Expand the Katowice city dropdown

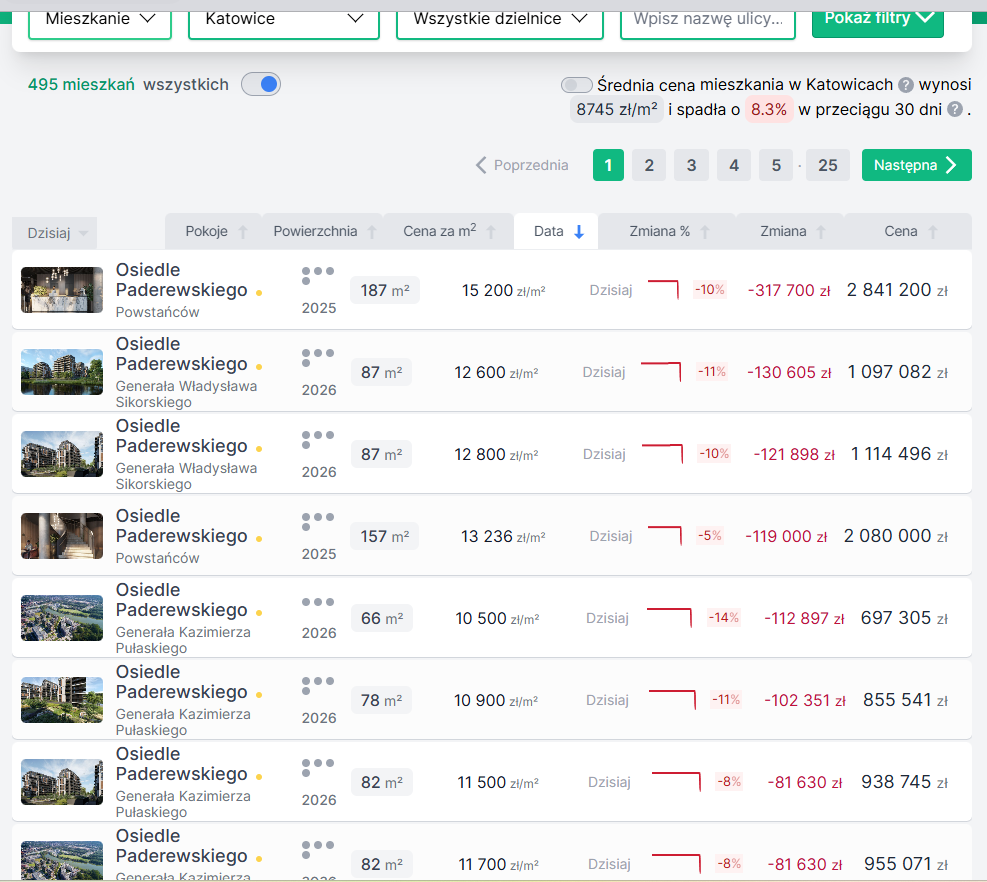tap(284, 19)
